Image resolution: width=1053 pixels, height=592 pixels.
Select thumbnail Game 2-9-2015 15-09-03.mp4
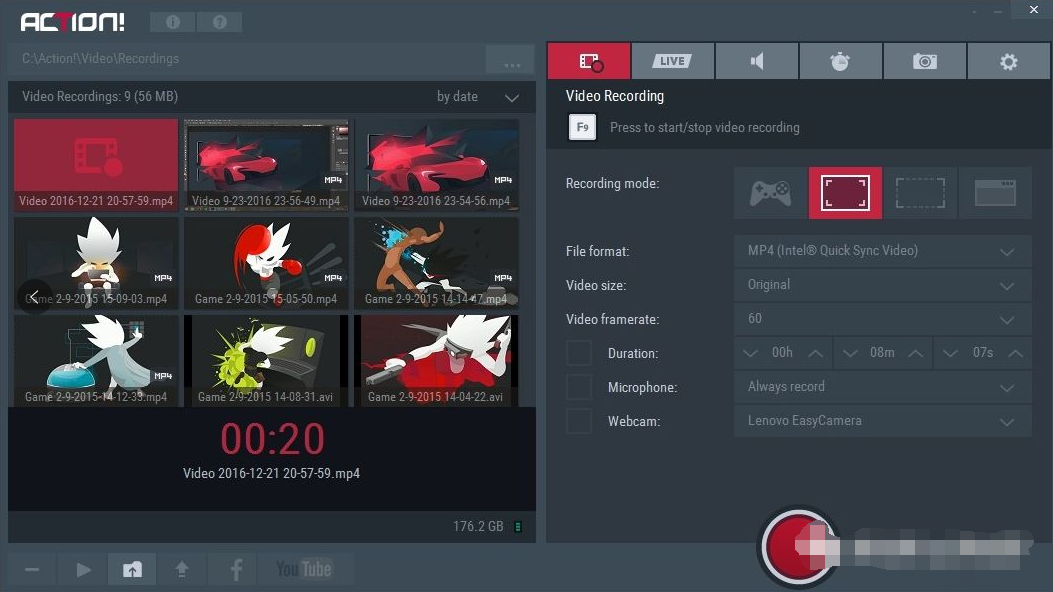coord(96,263)
